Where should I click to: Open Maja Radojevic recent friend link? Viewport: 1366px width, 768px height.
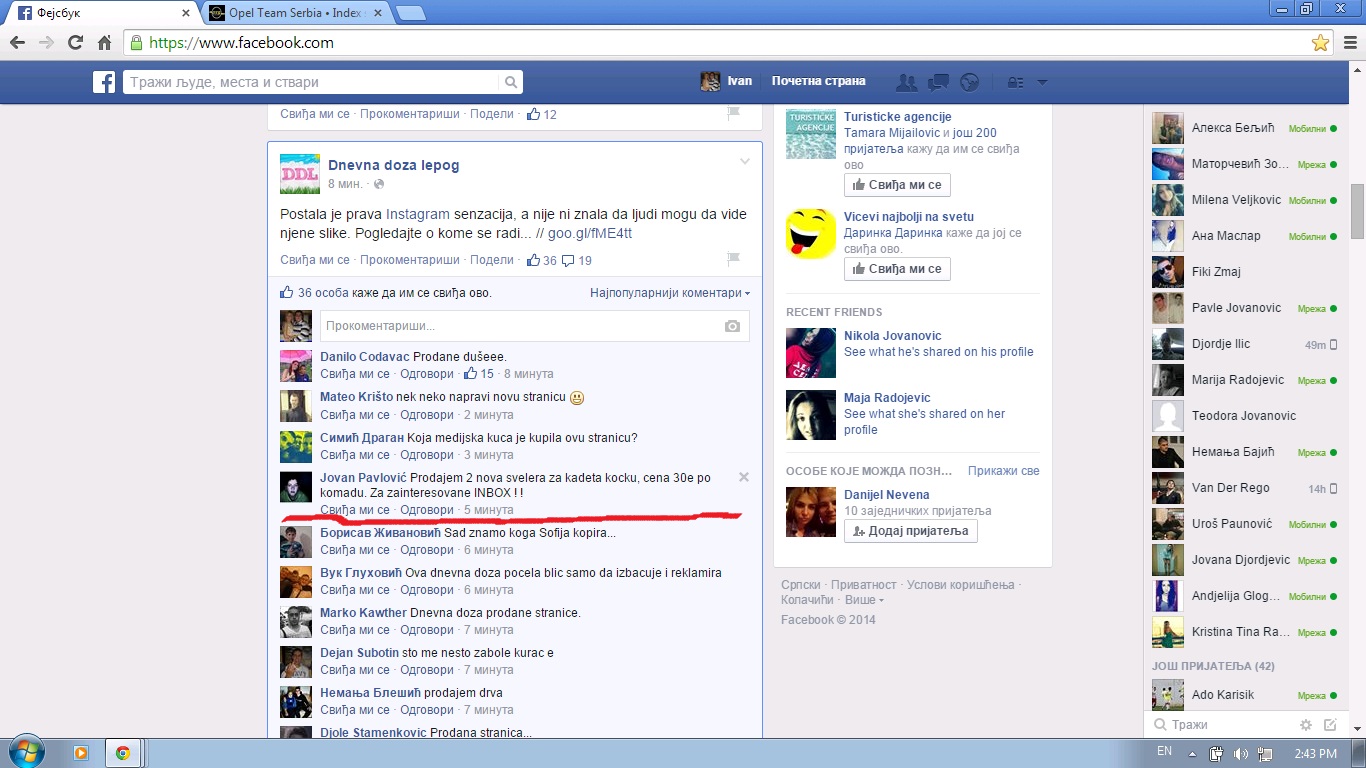tap(887, 398)
